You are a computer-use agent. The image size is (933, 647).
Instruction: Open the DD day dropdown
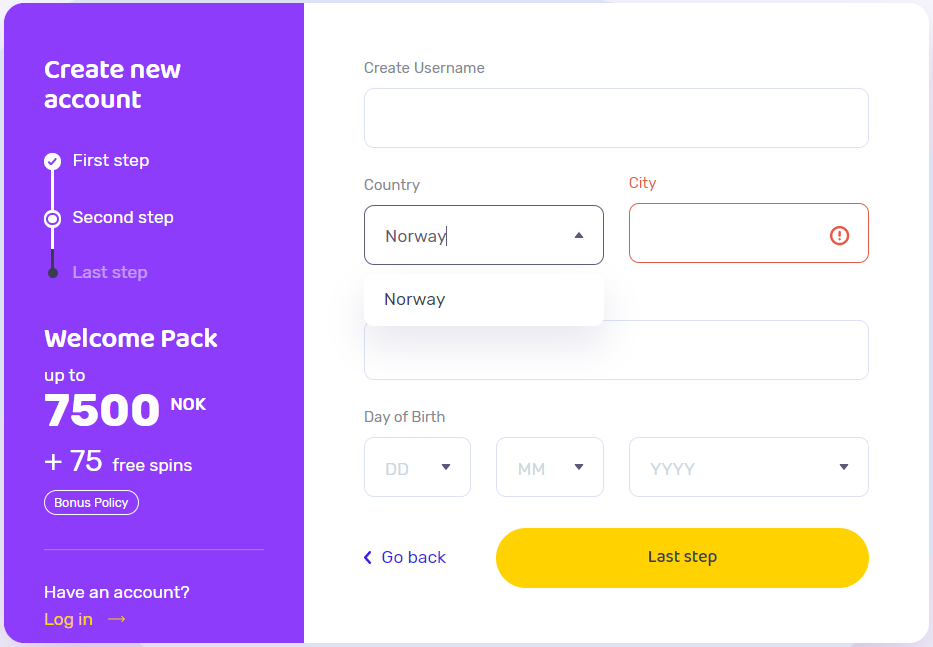pyautogui.click(x=417, y=467)
